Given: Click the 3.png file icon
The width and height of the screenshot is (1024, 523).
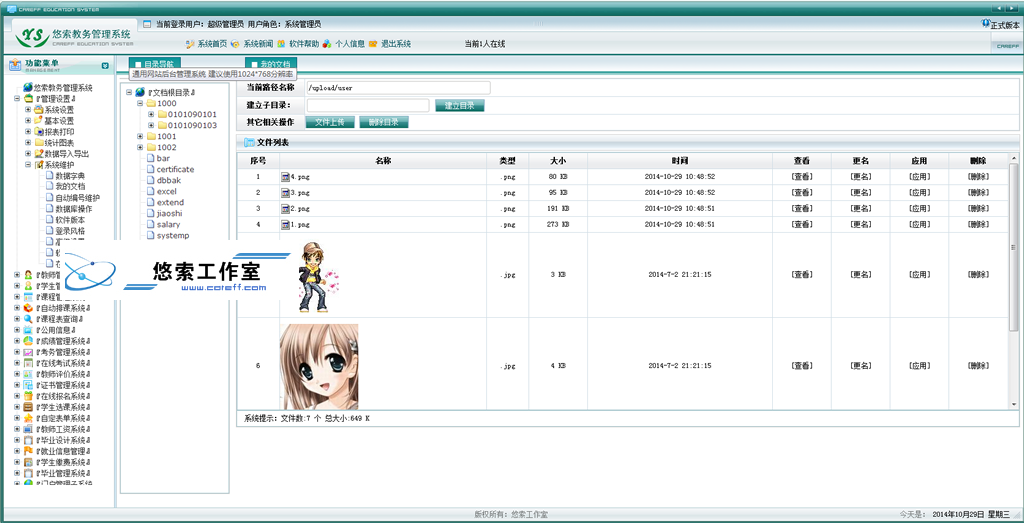Looking at the screenshot, I should pyautogui.click(x=285, y=193).
